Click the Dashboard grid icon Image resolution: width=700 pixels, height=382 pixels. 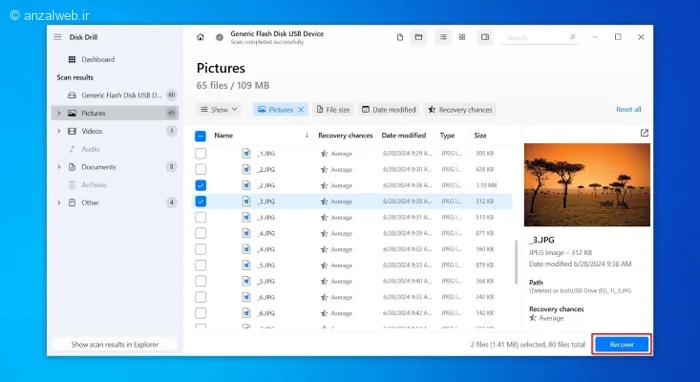[72, 59]
